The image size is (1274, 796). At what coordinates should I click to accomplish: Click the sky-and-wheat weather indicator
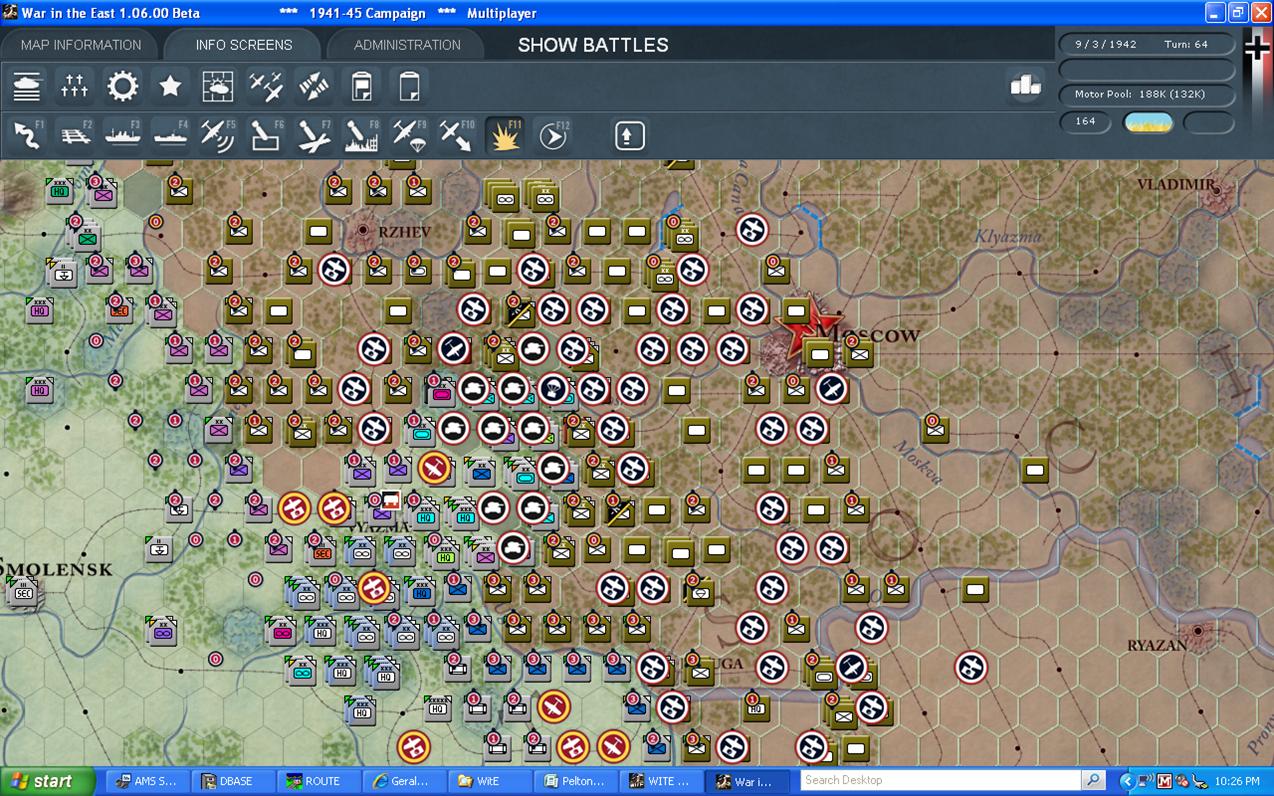1148,122
